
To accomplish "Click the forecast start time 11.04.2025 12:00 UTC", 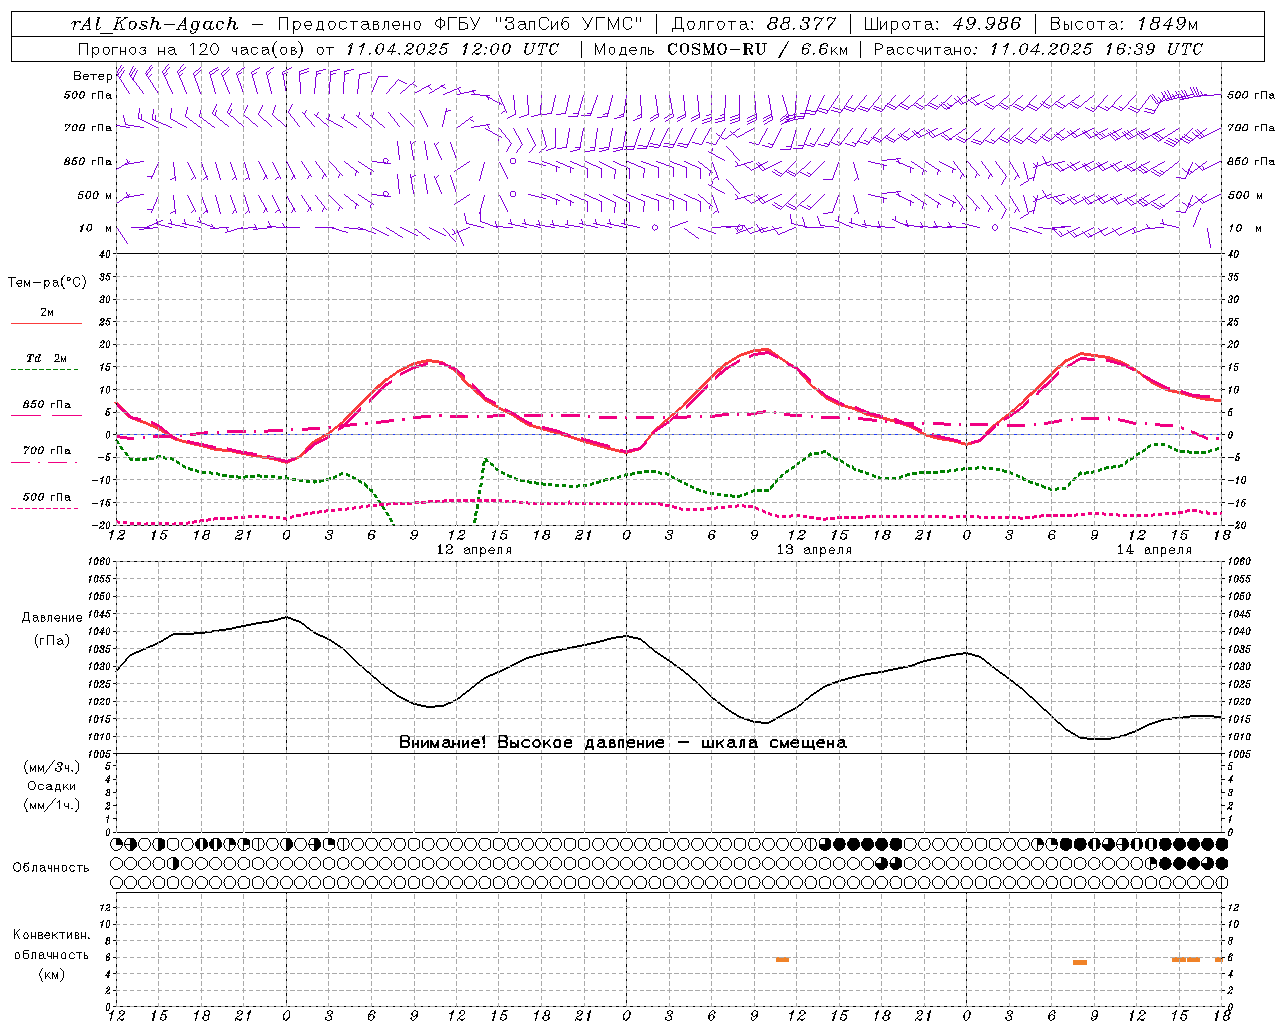I will [x=452, y=49].
